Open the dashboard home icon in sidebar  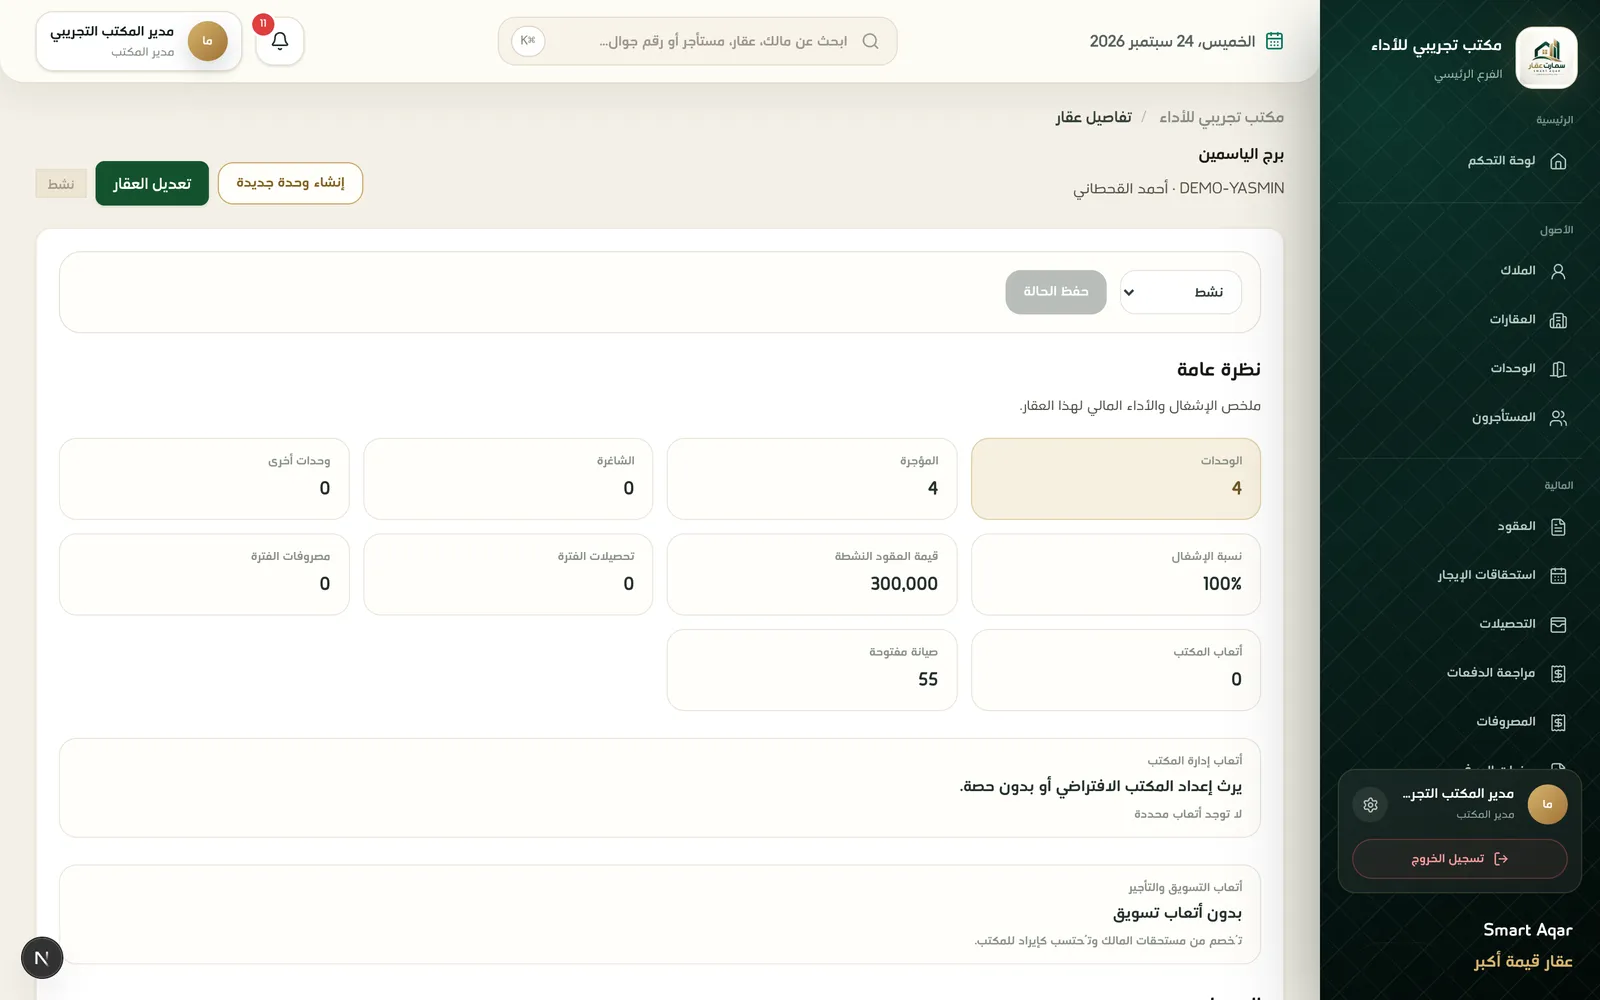pos(1558,161)
